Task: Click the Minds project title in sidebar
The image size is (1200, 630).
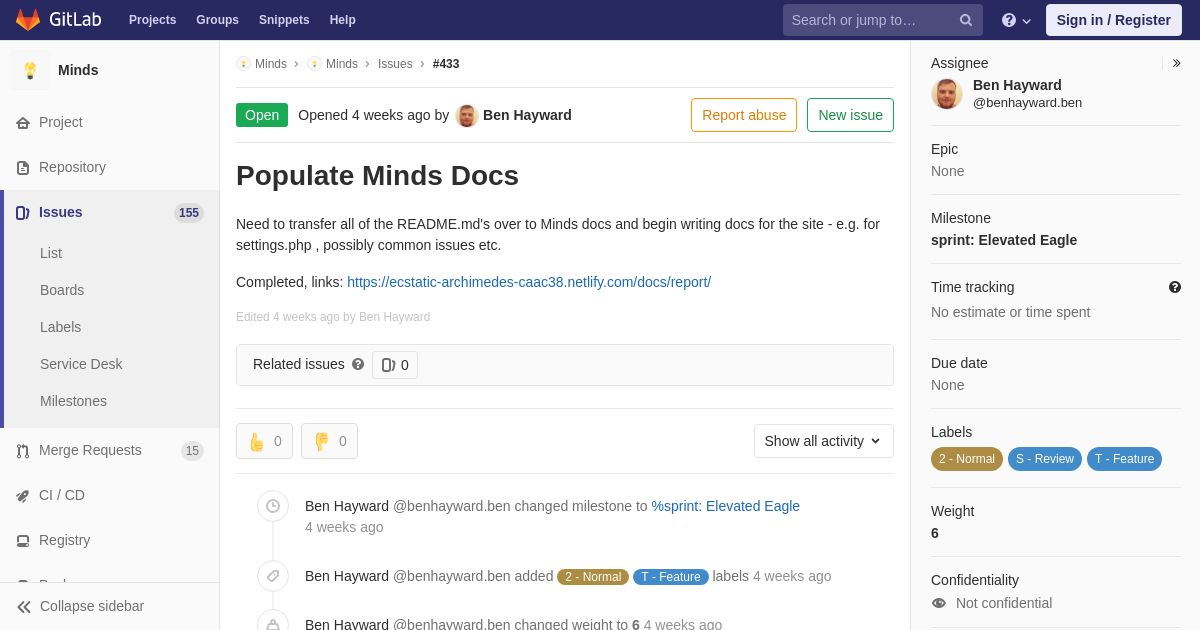Action: click(x=78, y=70)
